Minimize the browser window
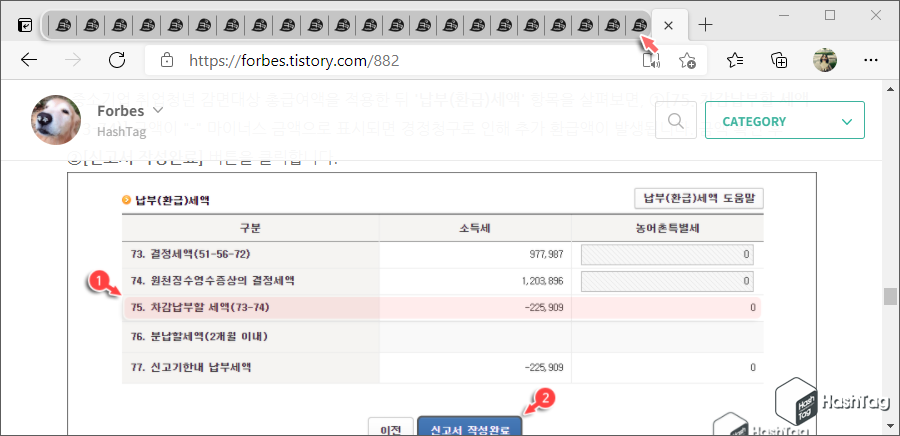This screenshot has width=900, height=436. [784, 15]
